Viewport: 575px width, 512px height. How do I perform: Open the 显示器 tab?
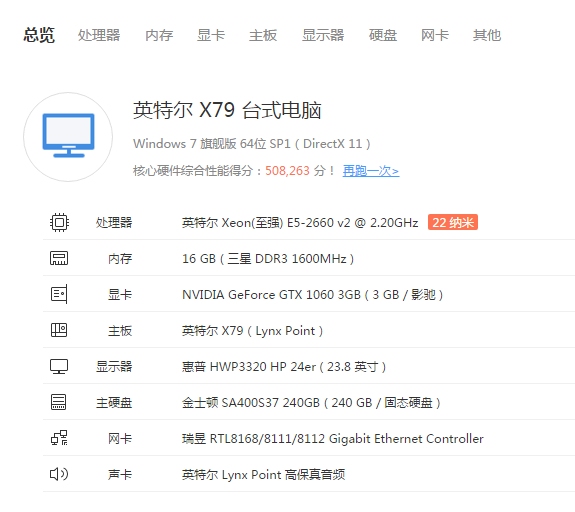click(x=323, y=35)
